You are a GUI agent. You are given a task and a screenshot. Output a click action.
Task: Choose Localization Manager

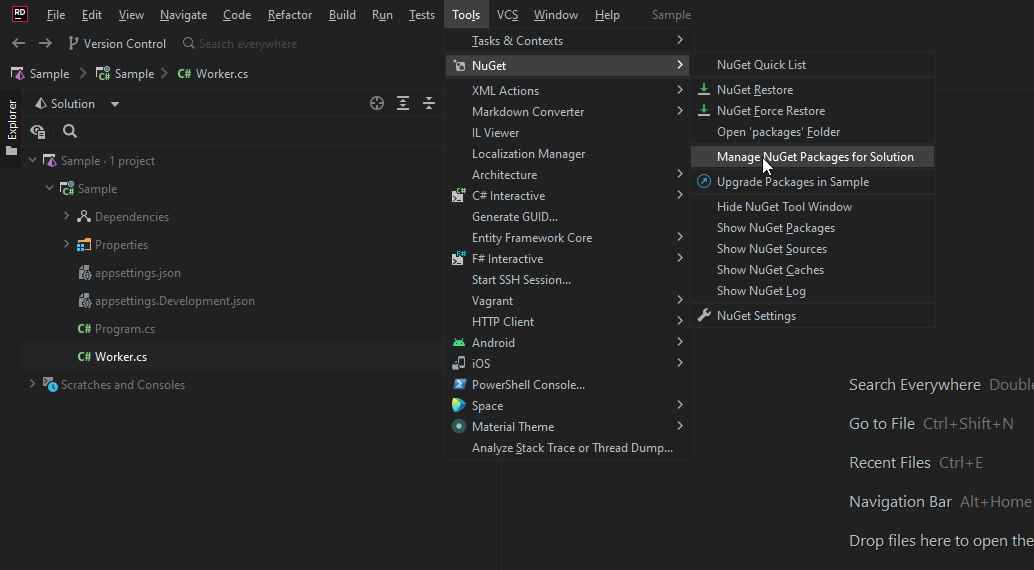point(569,154)
